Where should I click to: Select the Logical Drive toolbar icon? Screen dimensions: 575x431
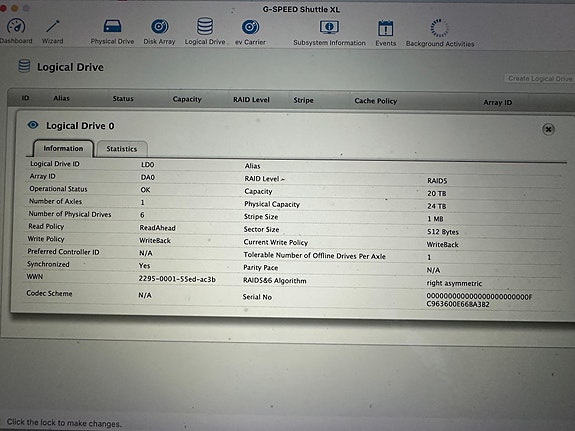(205, 32)
